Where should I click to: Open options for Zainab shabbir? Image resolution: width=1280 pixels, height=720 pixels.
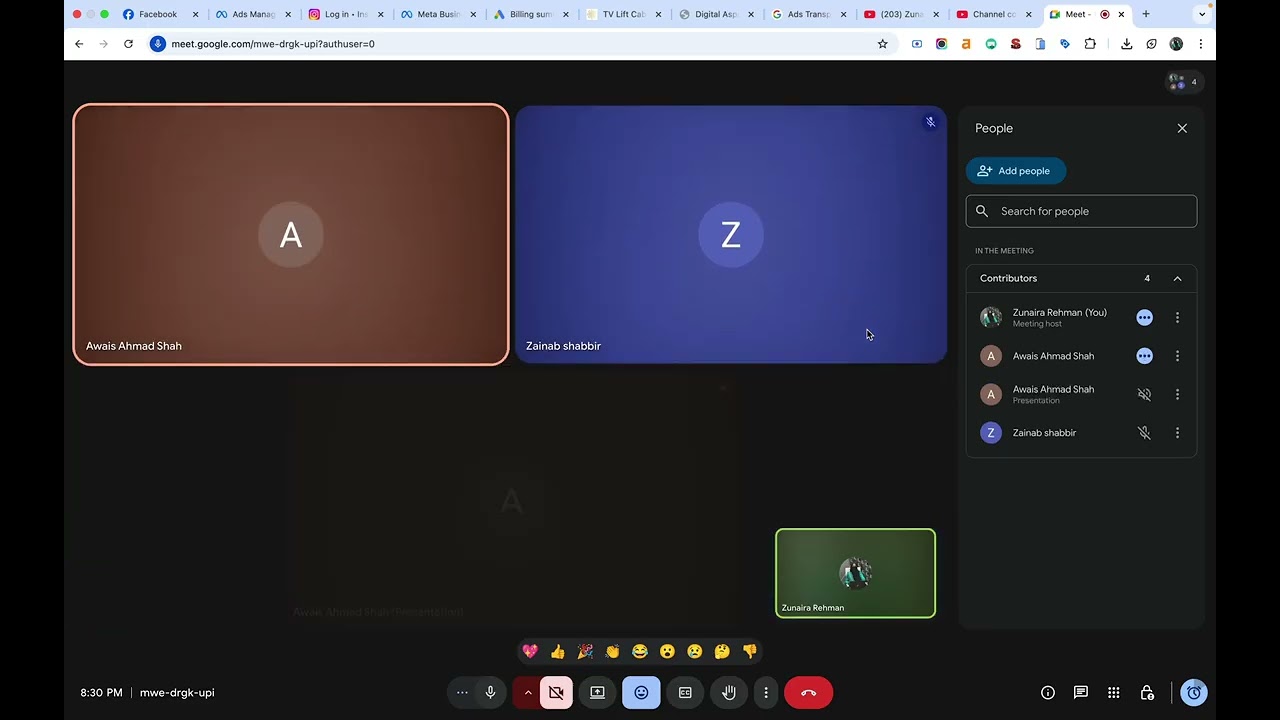[x=1177, y=433]
